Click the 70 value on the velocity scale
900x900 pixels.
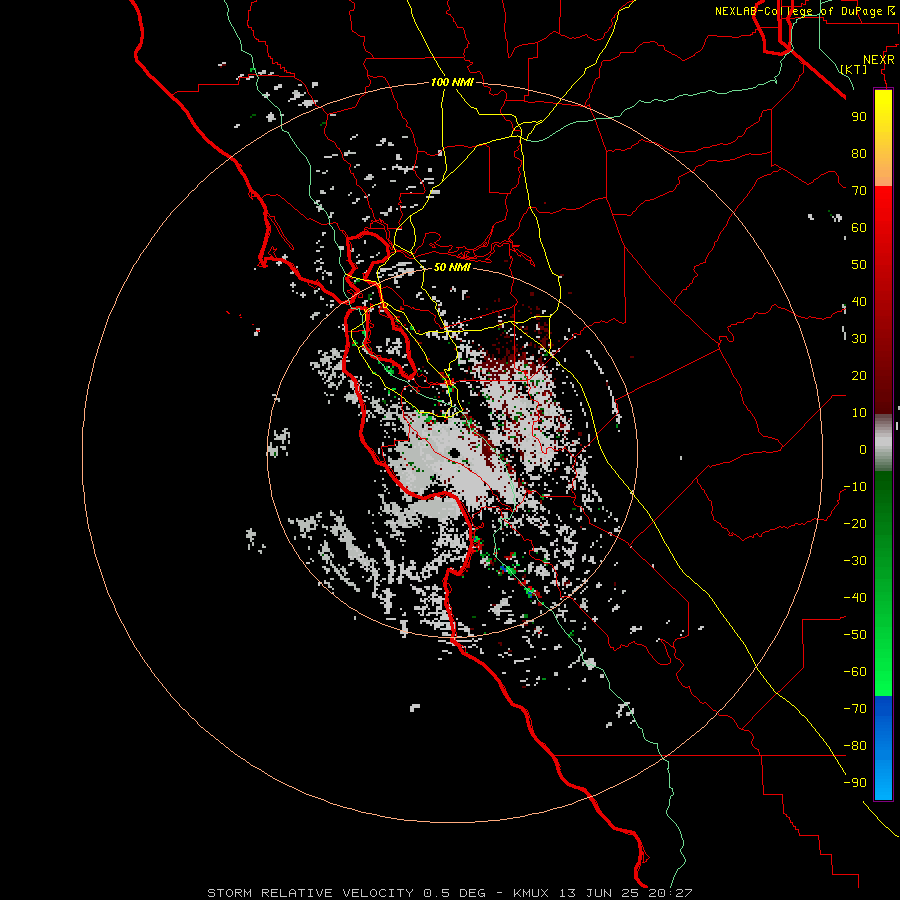(x=859, y=191)
